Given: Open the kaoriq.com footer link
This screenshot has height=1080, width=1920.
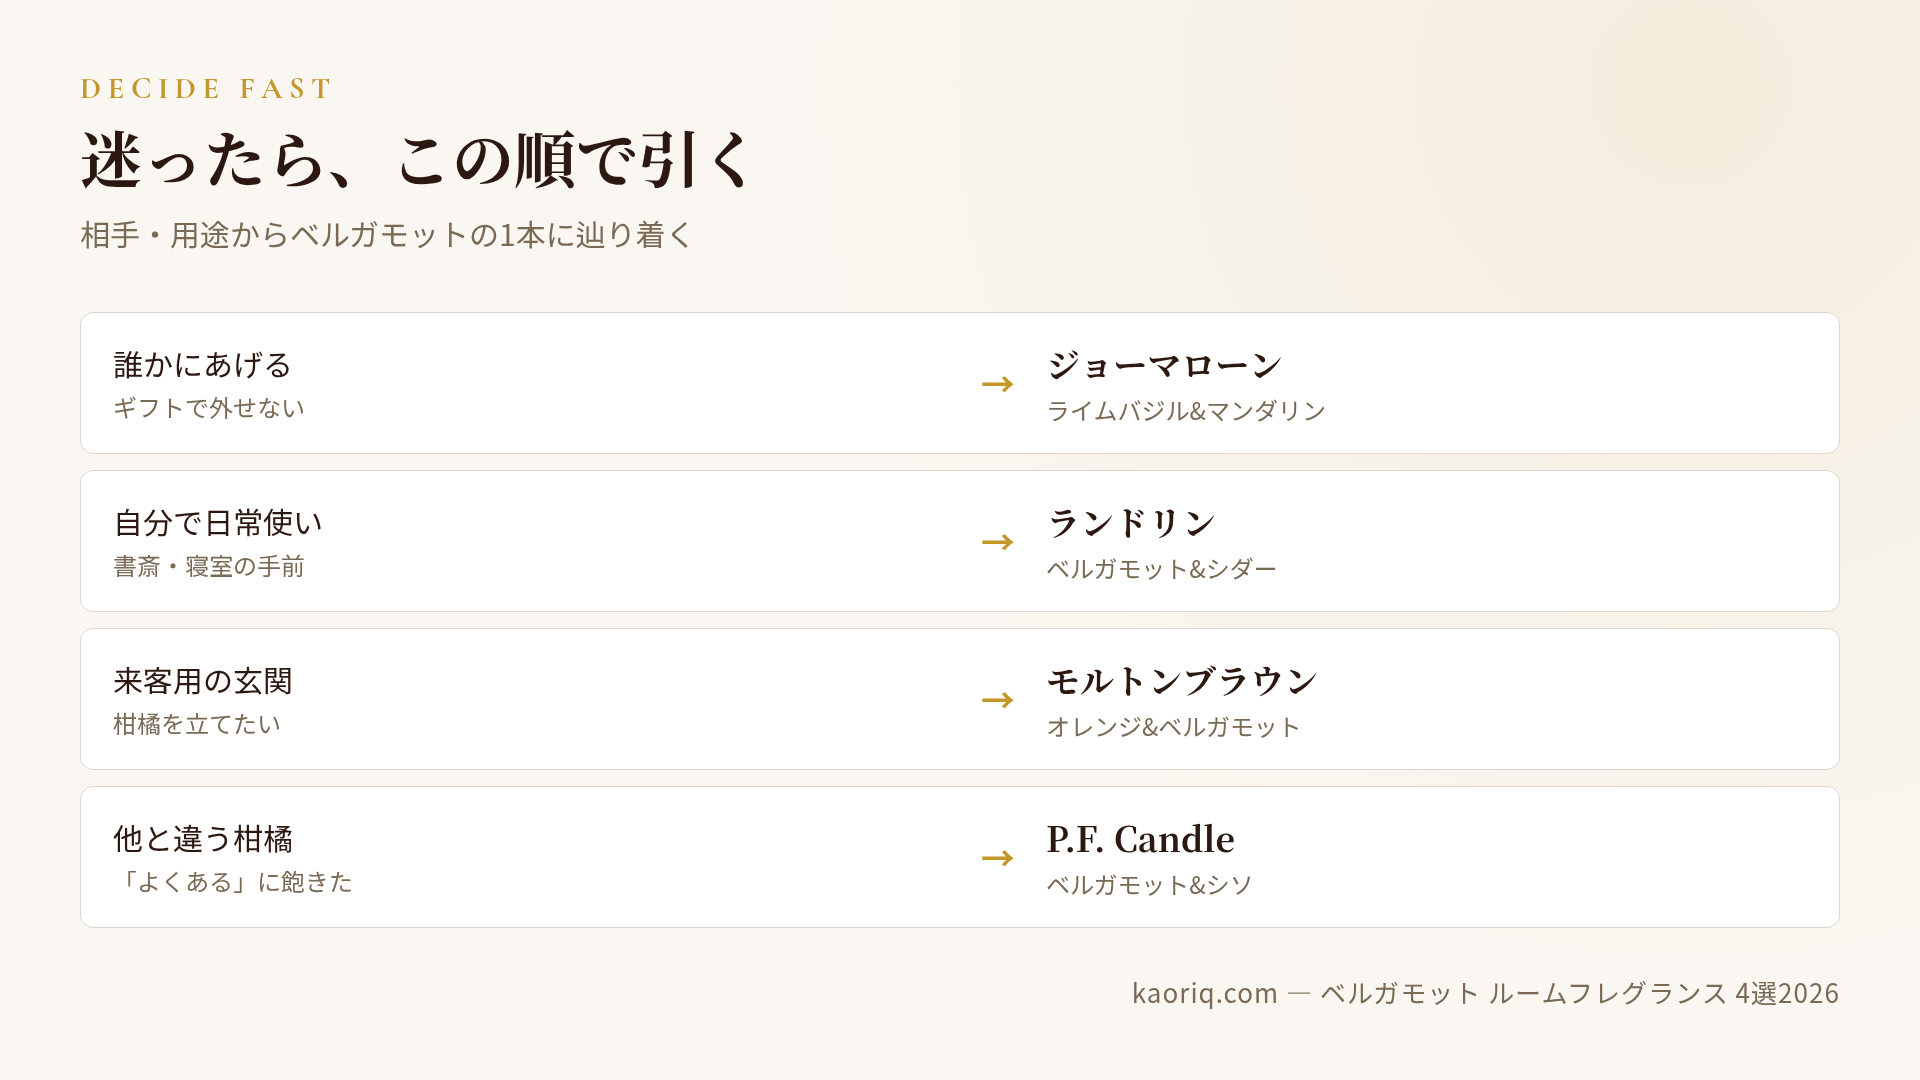Looking at the screenshot, I should coord(1204,993).
